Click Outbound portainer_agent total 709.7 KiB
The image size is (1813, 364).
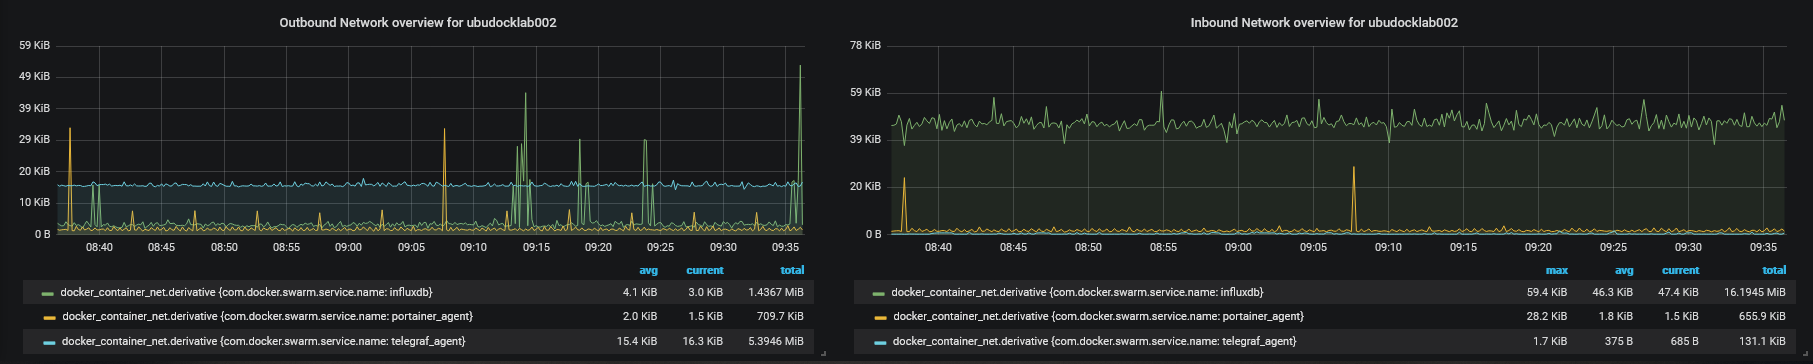point(780,316)
